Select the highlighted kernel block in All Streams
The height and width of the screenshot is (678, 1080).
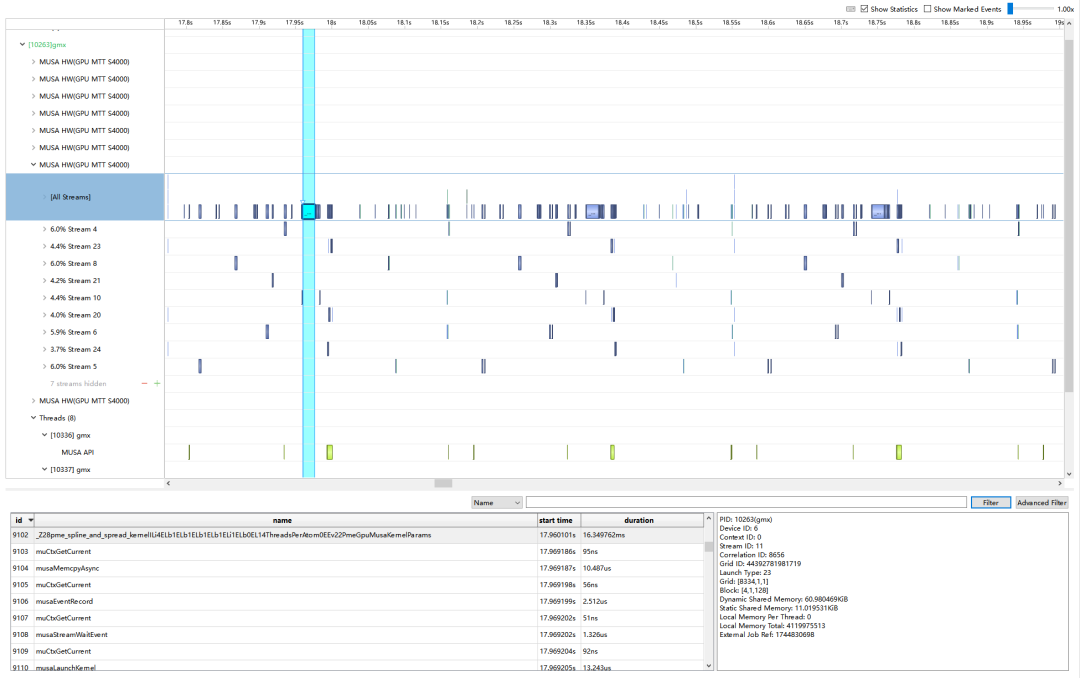308,211
